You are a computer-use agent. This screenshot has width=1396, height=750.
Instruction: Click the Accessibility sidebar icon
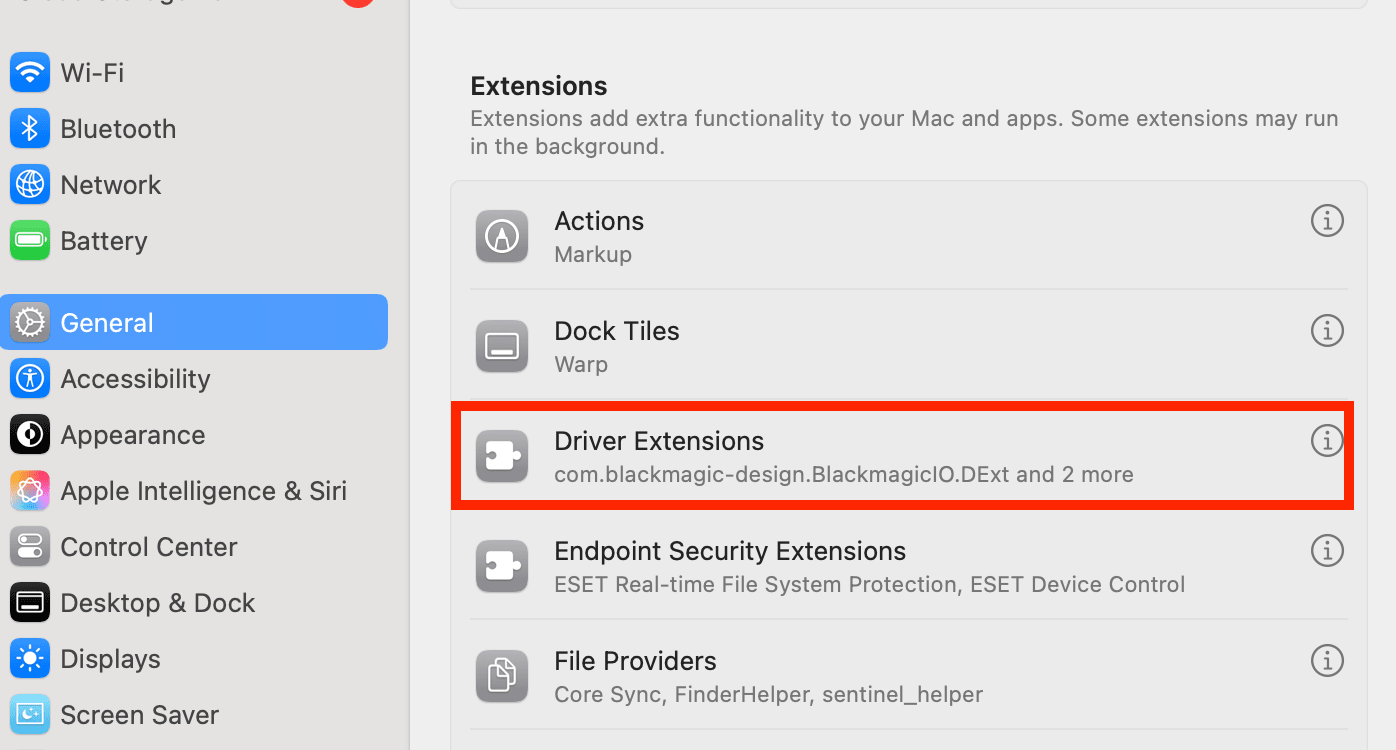click(30, 379)
